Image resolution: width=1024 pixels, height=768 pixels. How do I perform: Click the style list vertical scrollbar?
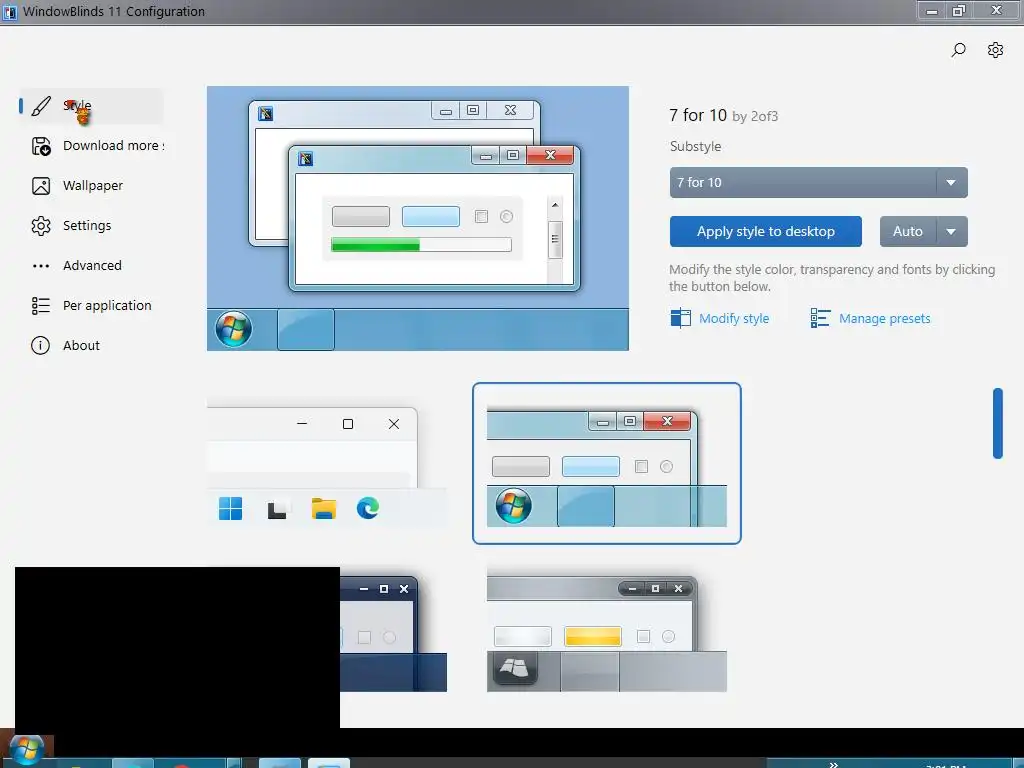pyautogui.click(x=998, y=424)
